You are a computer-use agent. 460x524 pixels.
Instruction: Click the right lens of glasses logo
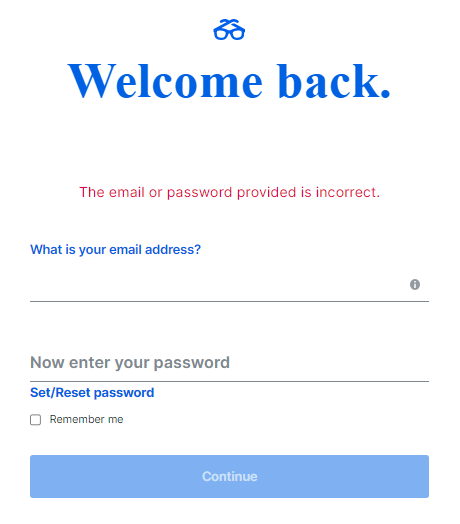click(237, 33)
